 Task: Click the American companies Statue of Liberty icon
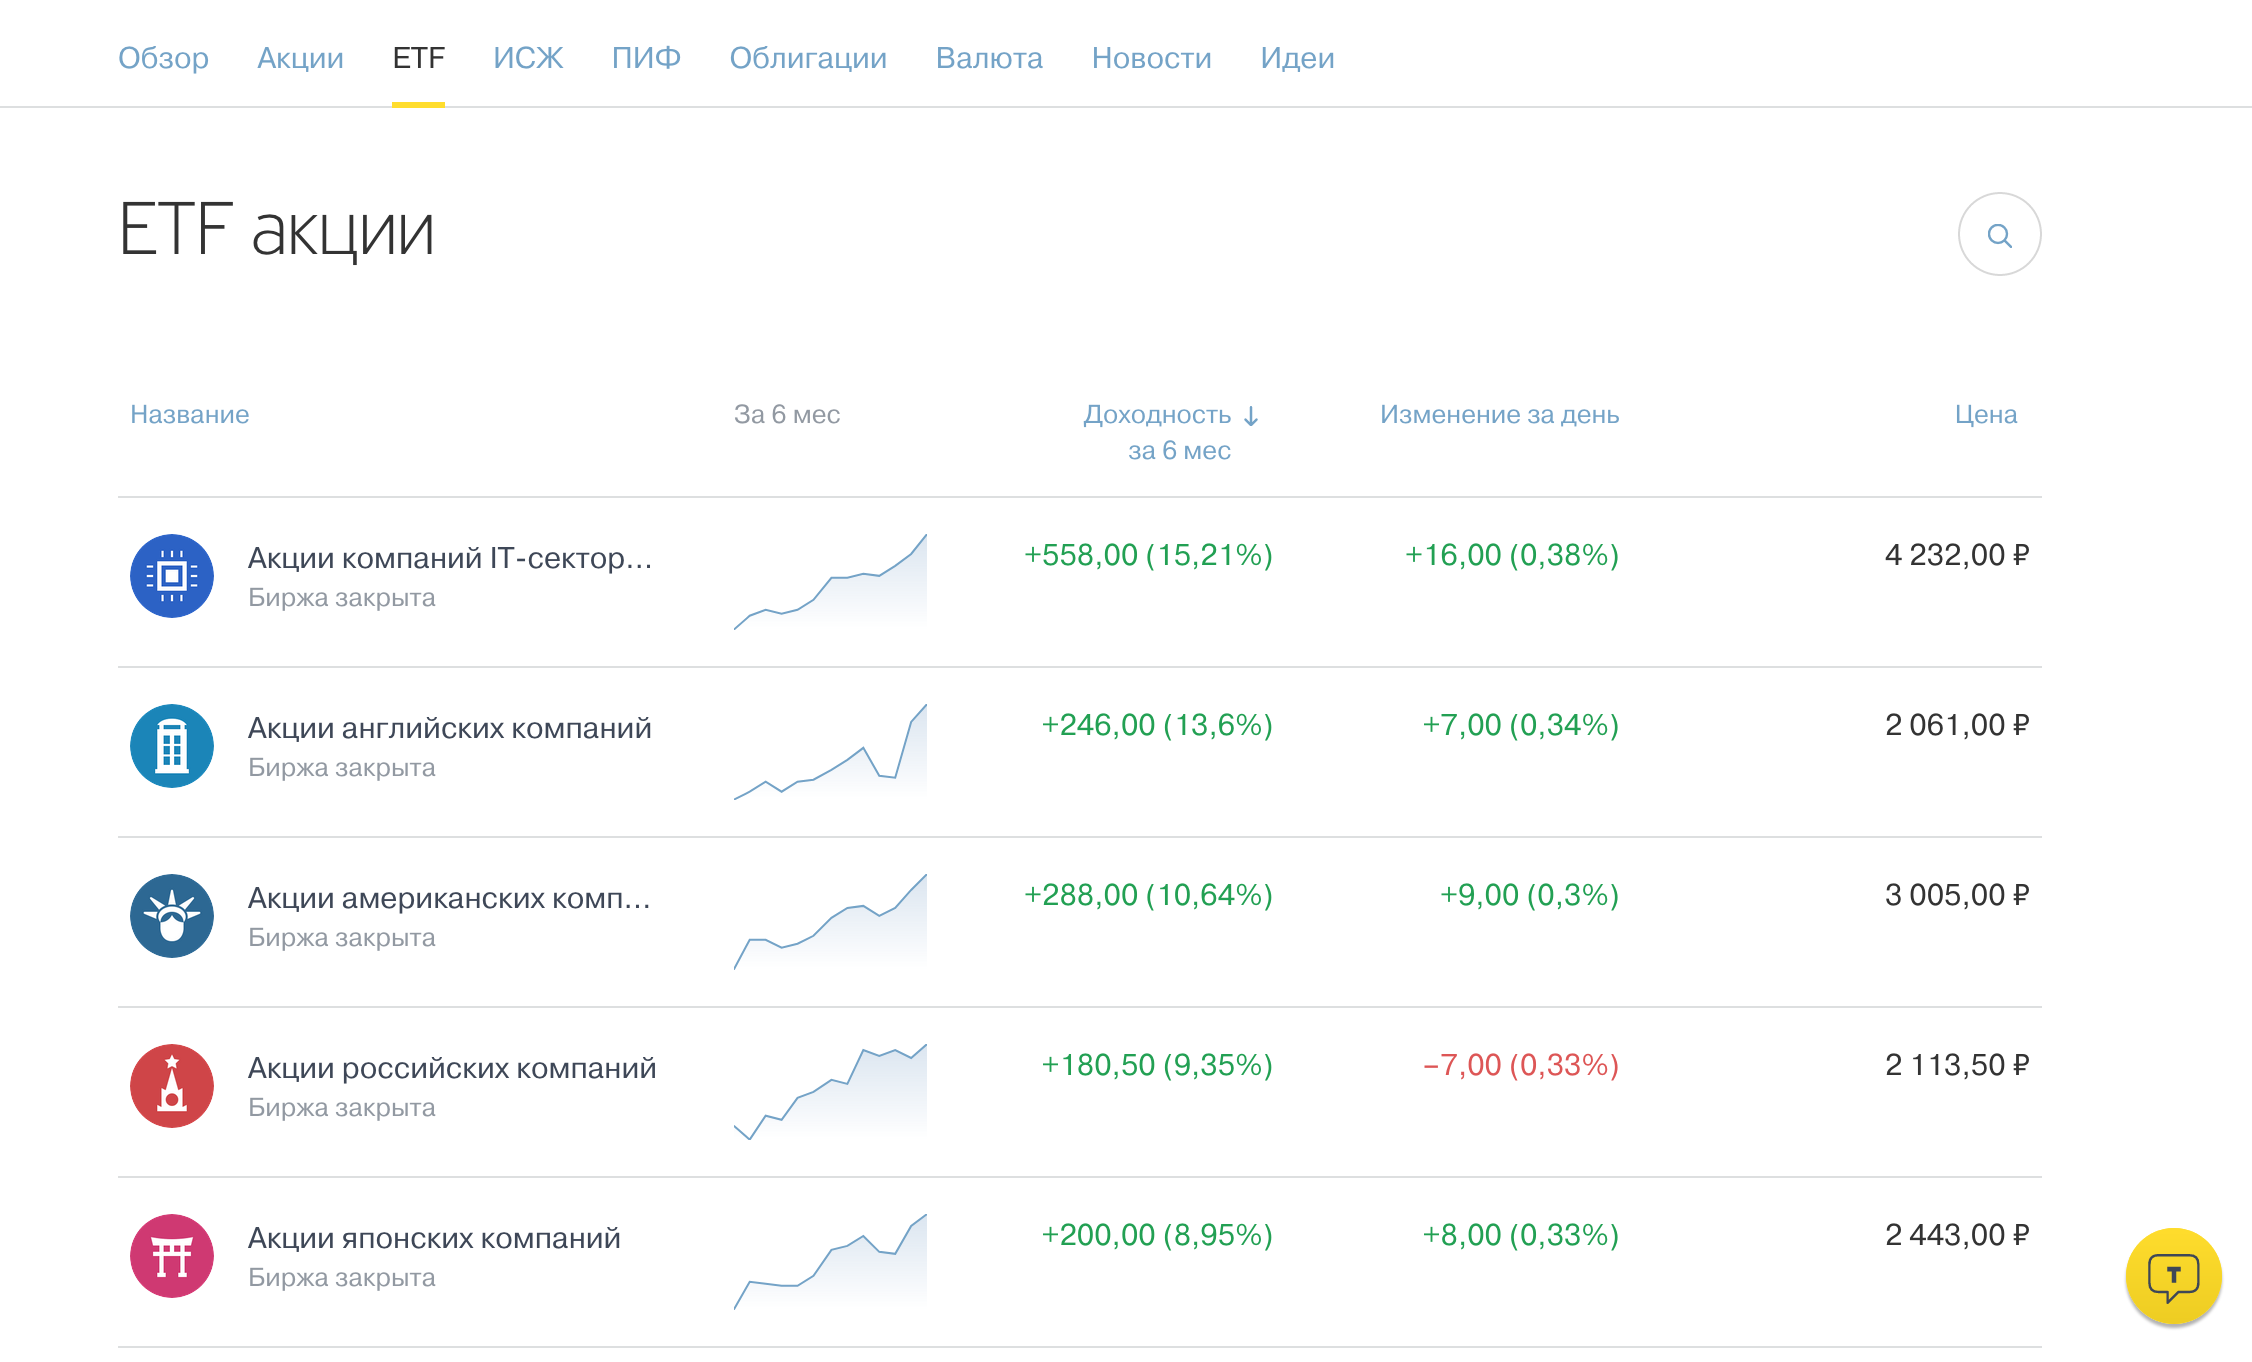click(172, 916)
